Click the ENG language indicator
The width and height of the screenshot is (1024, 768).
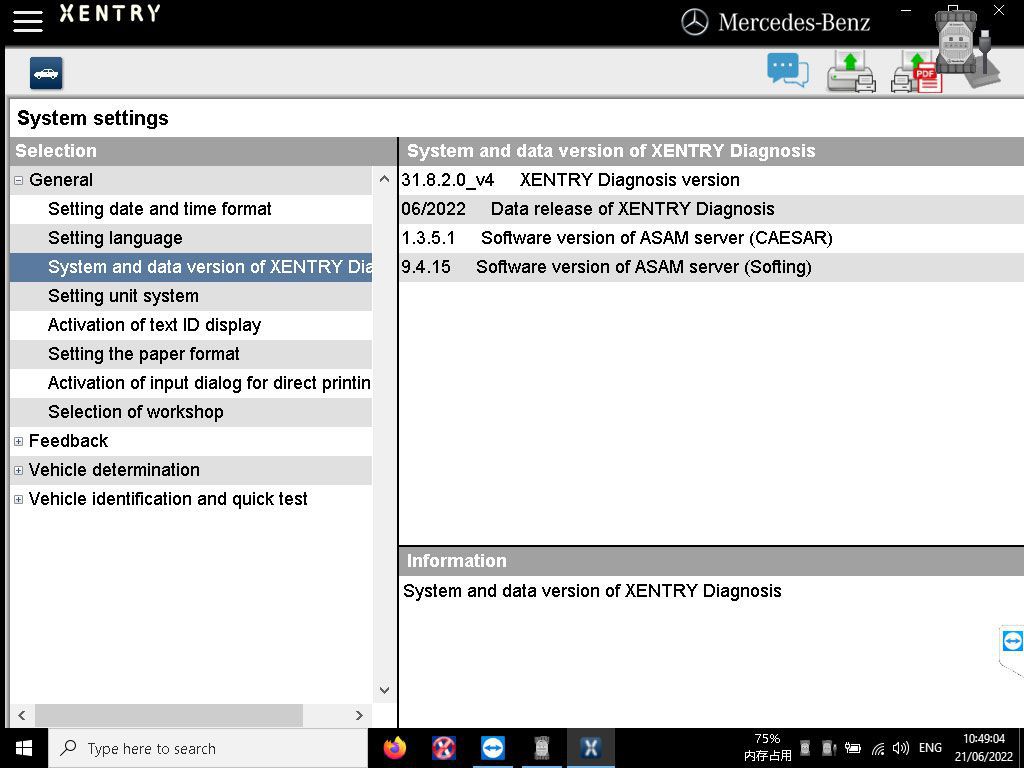[x=930, y=748]
